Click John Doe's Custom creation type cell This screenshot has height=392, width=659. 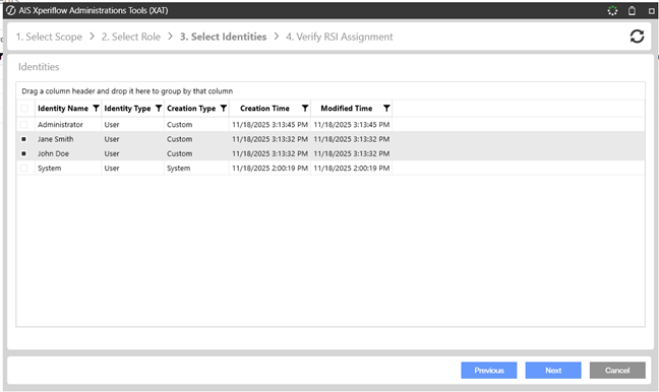[179, 154]
